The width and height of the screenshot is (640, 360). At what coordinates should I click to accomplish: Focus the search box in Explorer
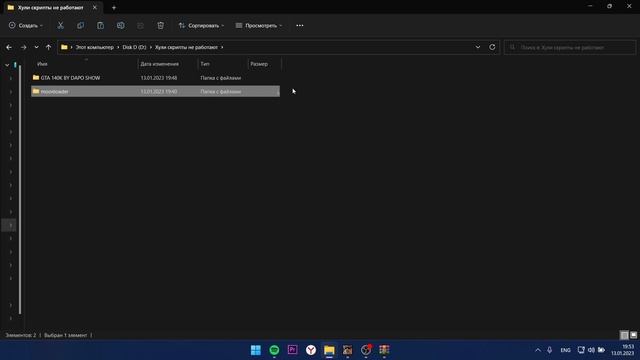coord(570,47)
